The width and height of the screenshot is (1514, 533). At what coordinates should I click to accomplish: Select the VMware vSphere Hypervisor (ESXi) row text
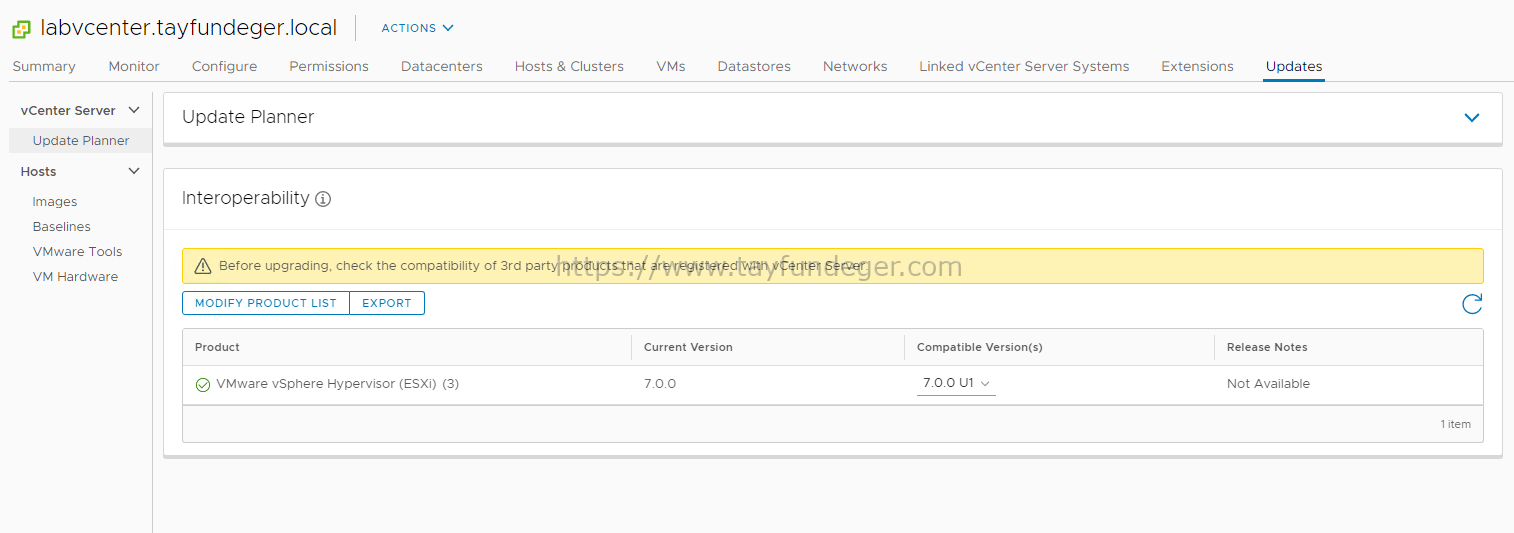[x=337, y=384]
